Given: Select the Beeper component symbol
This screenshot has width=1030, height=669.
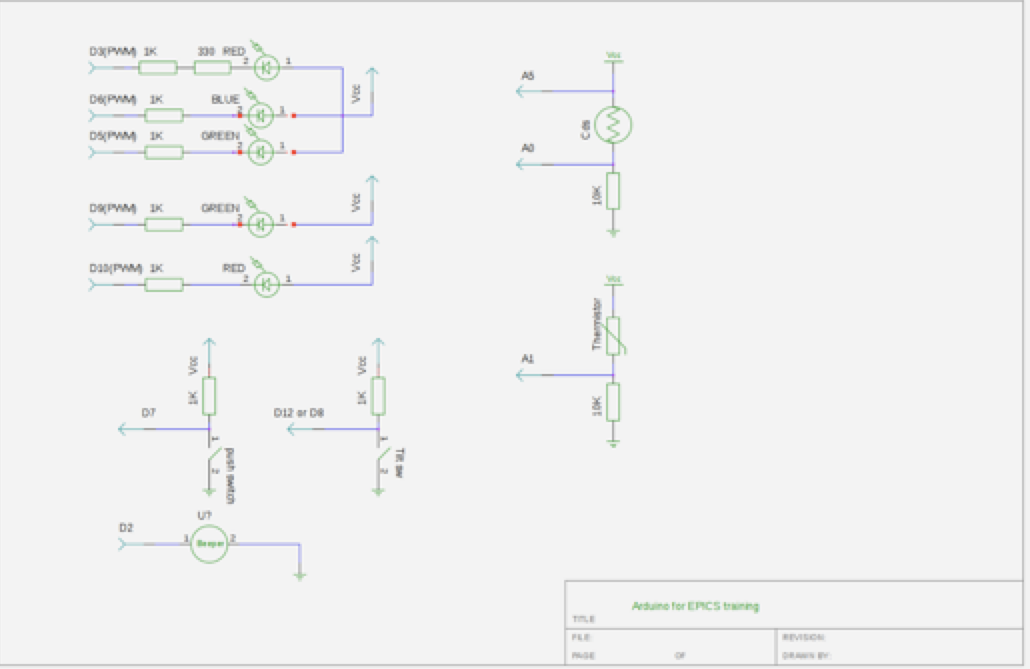Looking at the screenshot, I should [209, 544].
